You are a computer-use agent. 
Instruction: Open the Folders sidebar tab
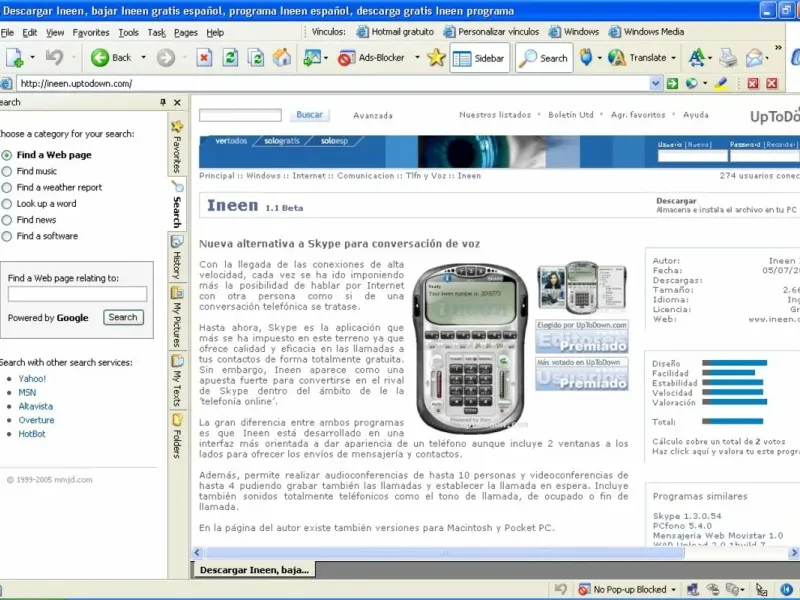click(177, 436)
